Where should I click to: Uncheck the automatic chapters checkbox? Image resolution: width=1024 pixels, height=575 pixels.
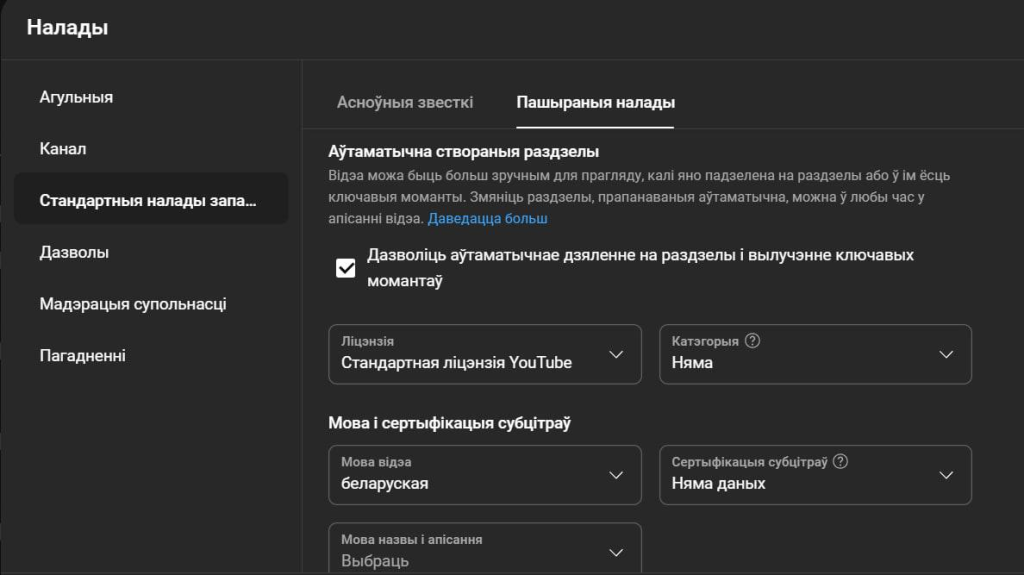346,268
